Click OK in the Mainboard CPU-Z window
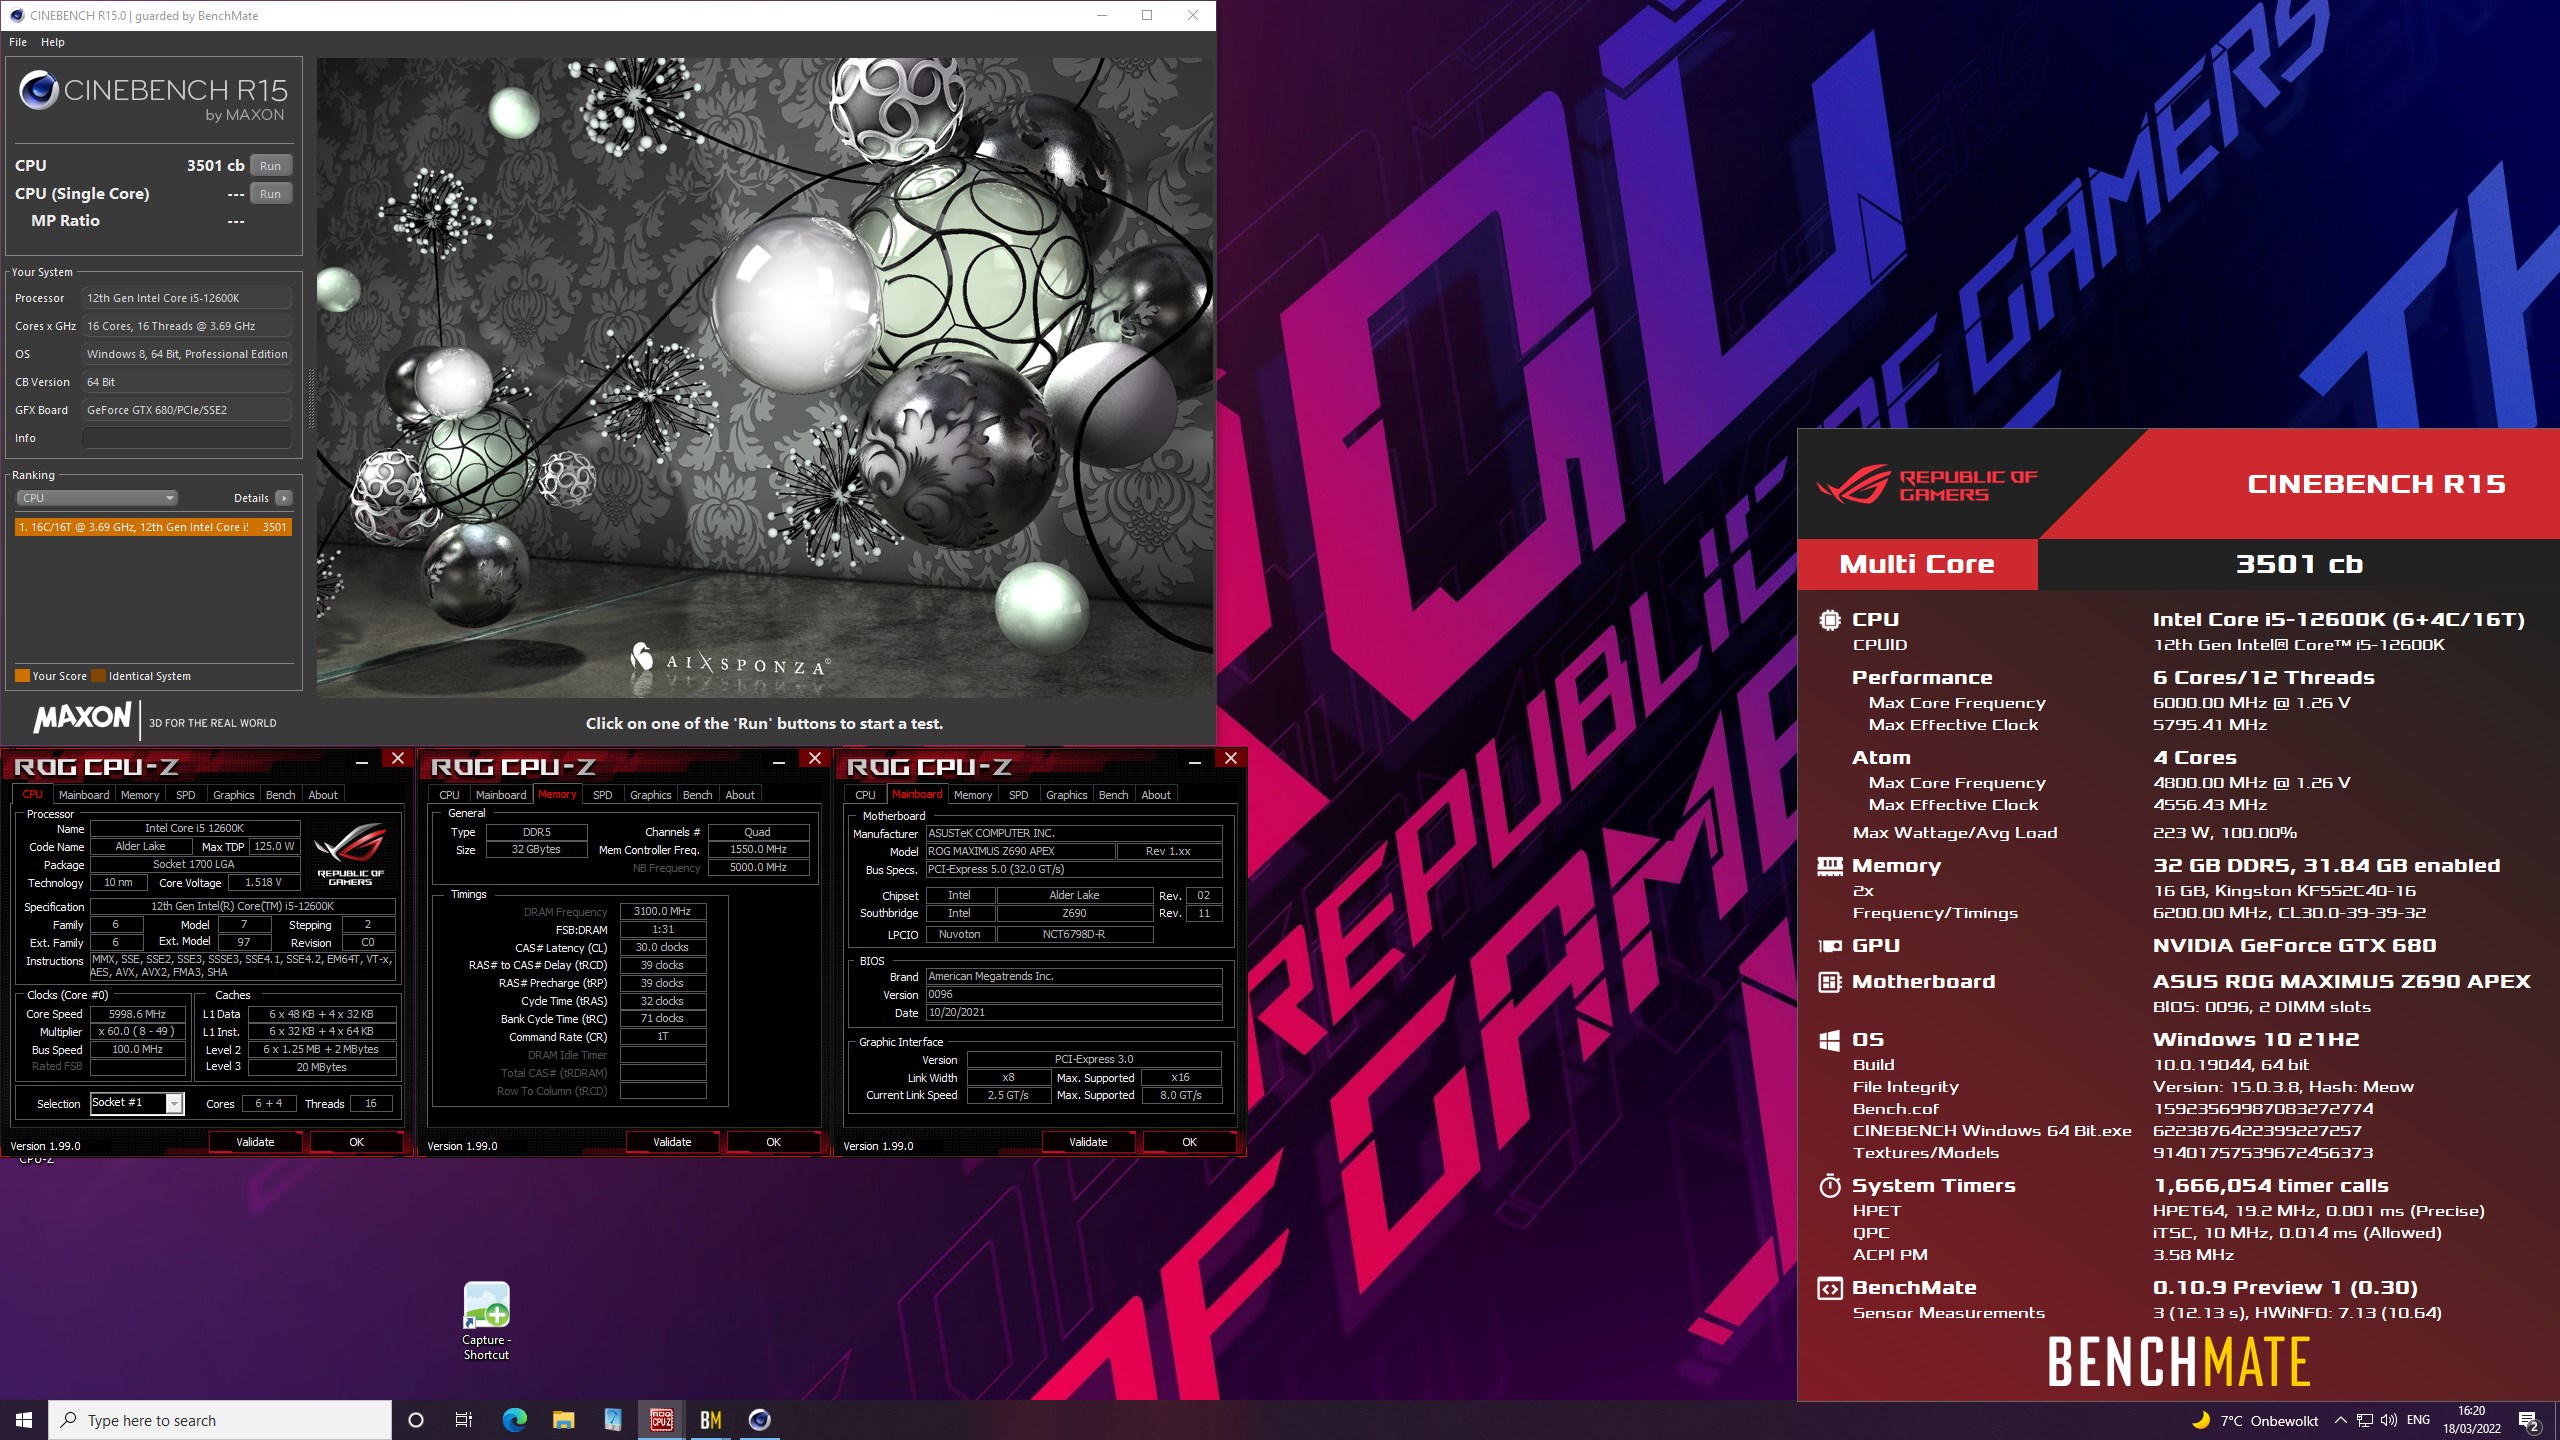Viewport: 2560px width, 1440px height. [x=1190, y=1142]
